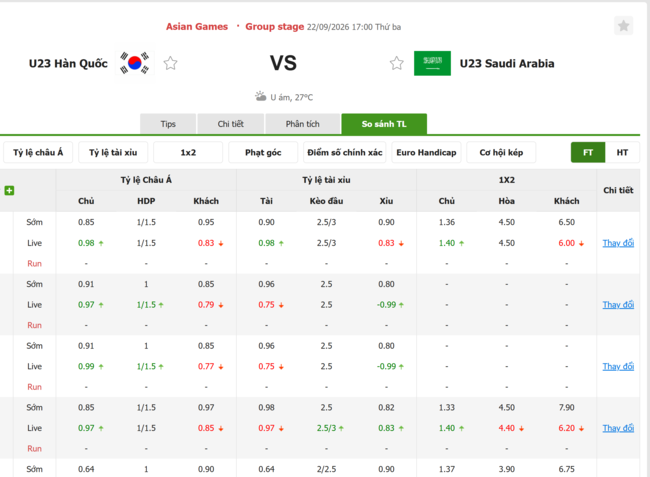The image size is (650, 477).
Task: Open the Tips tab
Action: (x=168, y=124)
